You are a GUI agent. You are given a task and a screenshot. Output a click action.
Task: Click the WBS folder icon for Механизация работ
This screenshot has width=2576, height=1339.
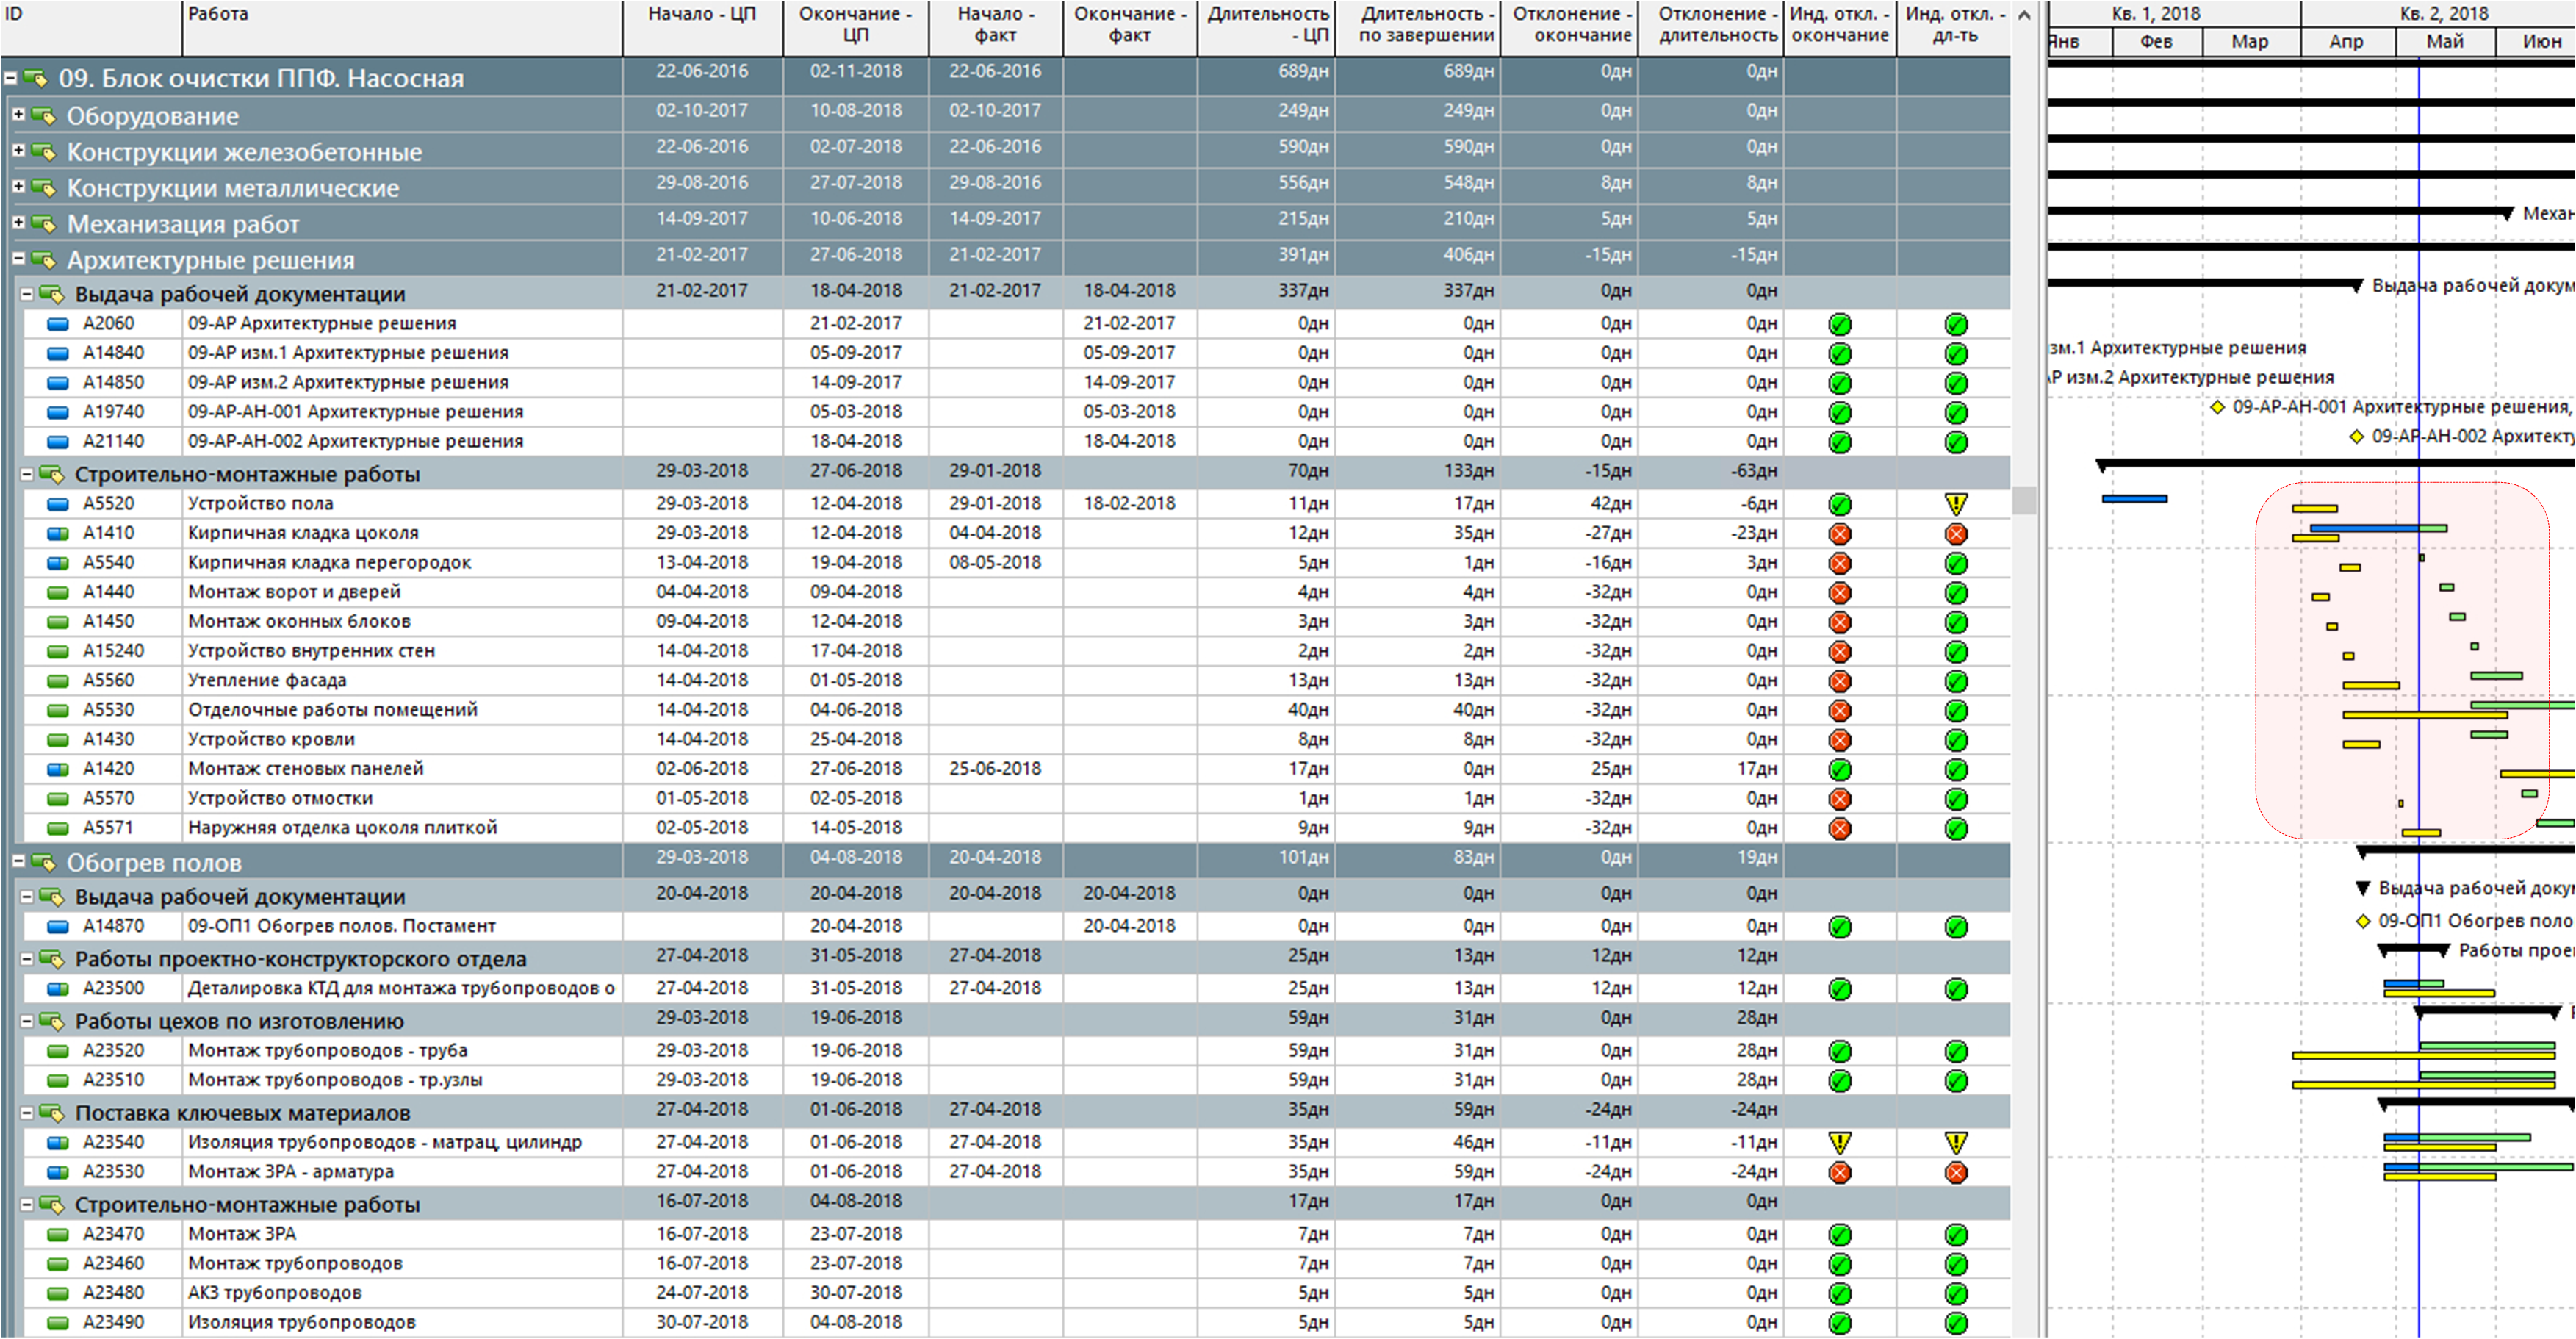43,223
